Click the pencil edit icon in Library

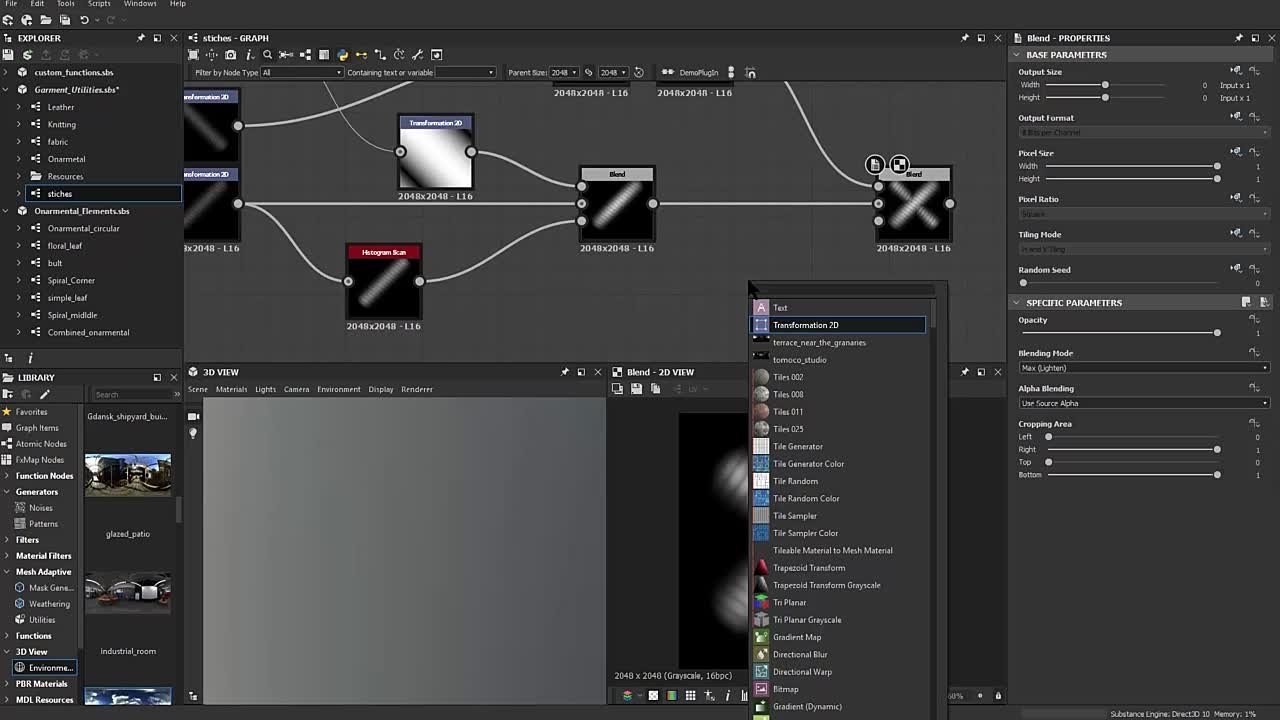(45, 394)
